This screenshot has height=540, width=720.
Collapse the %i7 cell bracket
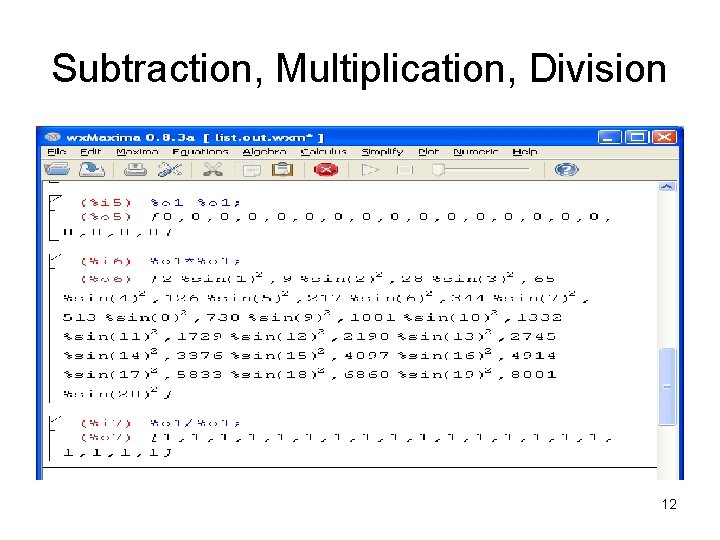54,422
